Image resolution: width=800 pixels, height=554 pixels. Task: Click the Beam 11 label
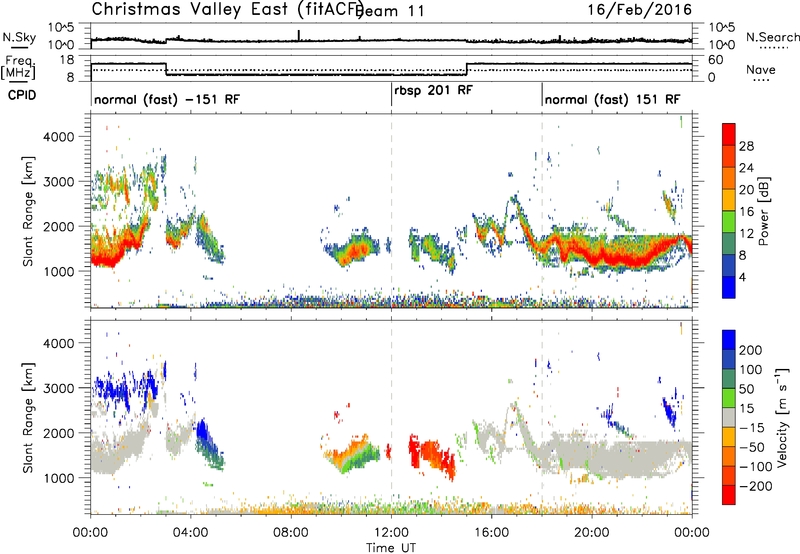pos(391,11)
